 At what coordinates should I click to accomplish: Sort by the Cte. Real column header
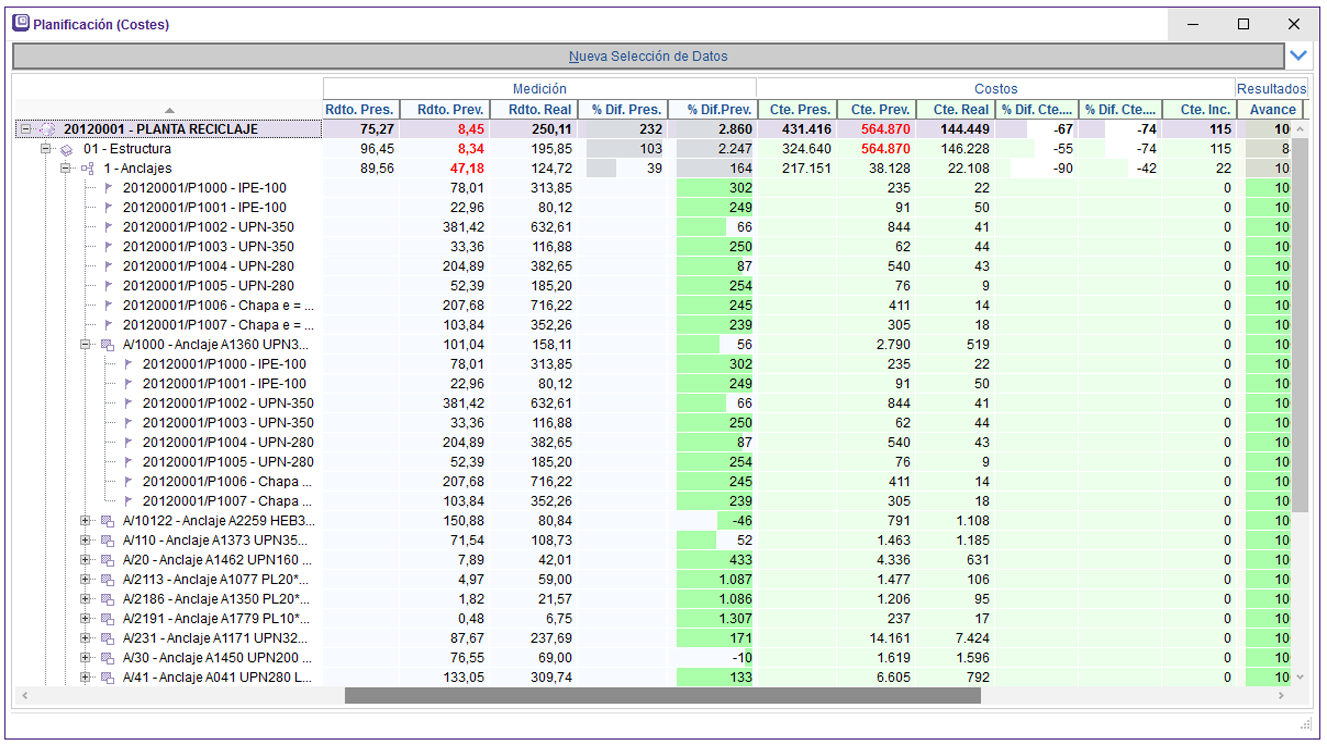pyautogui.click(x=960, y=109)
